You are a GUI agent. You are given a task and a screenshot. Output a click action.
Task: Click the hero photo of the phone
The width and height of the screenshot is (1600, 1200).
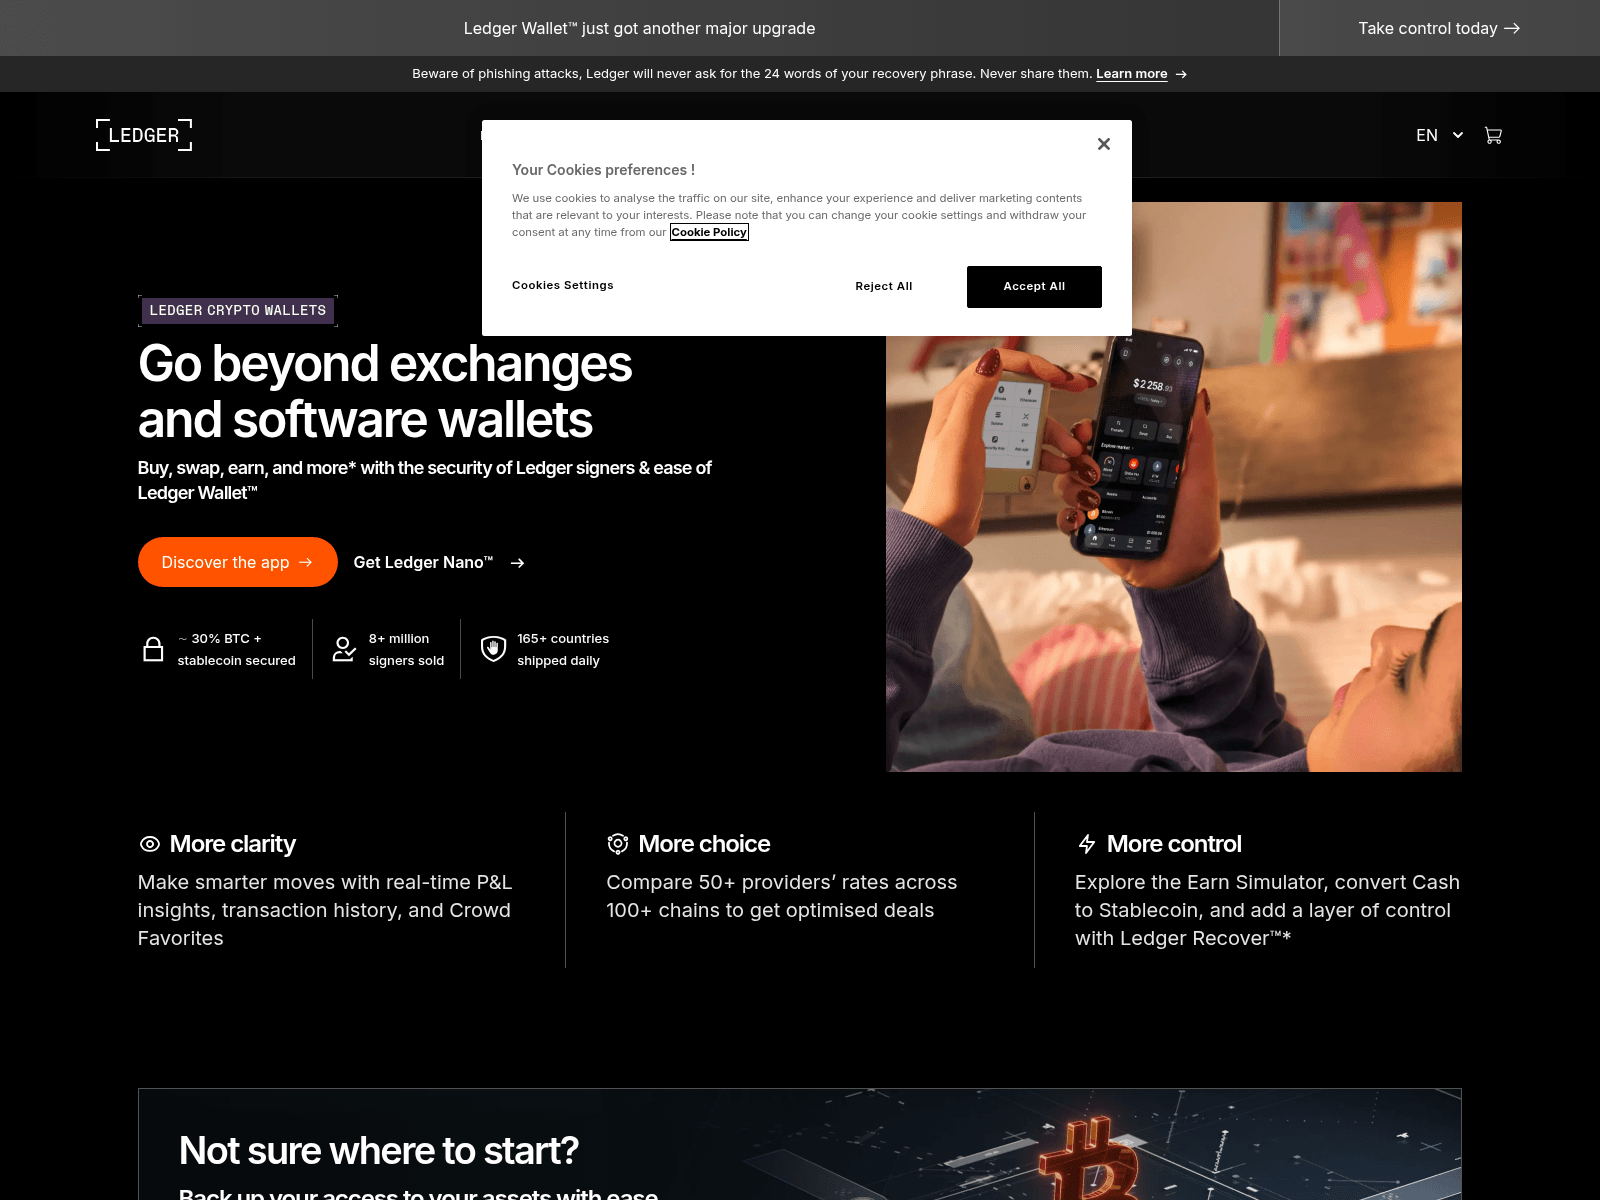(1174, 487)
